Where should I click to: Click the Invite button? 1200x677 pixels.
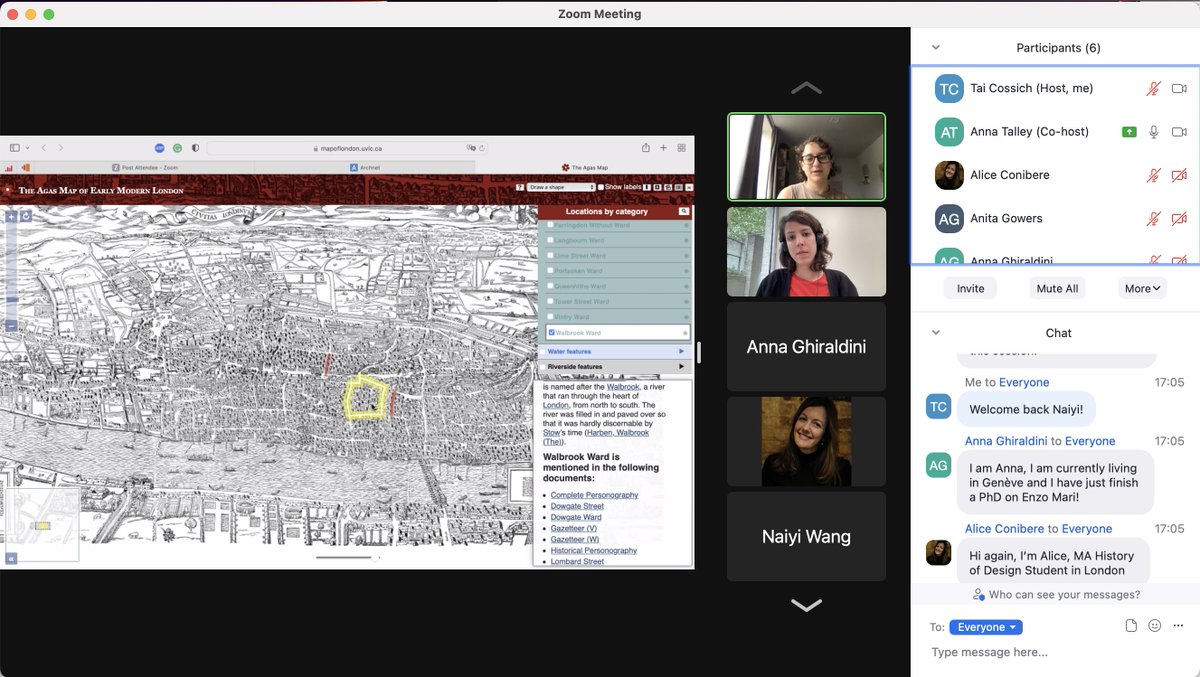[x=970, y=288]
